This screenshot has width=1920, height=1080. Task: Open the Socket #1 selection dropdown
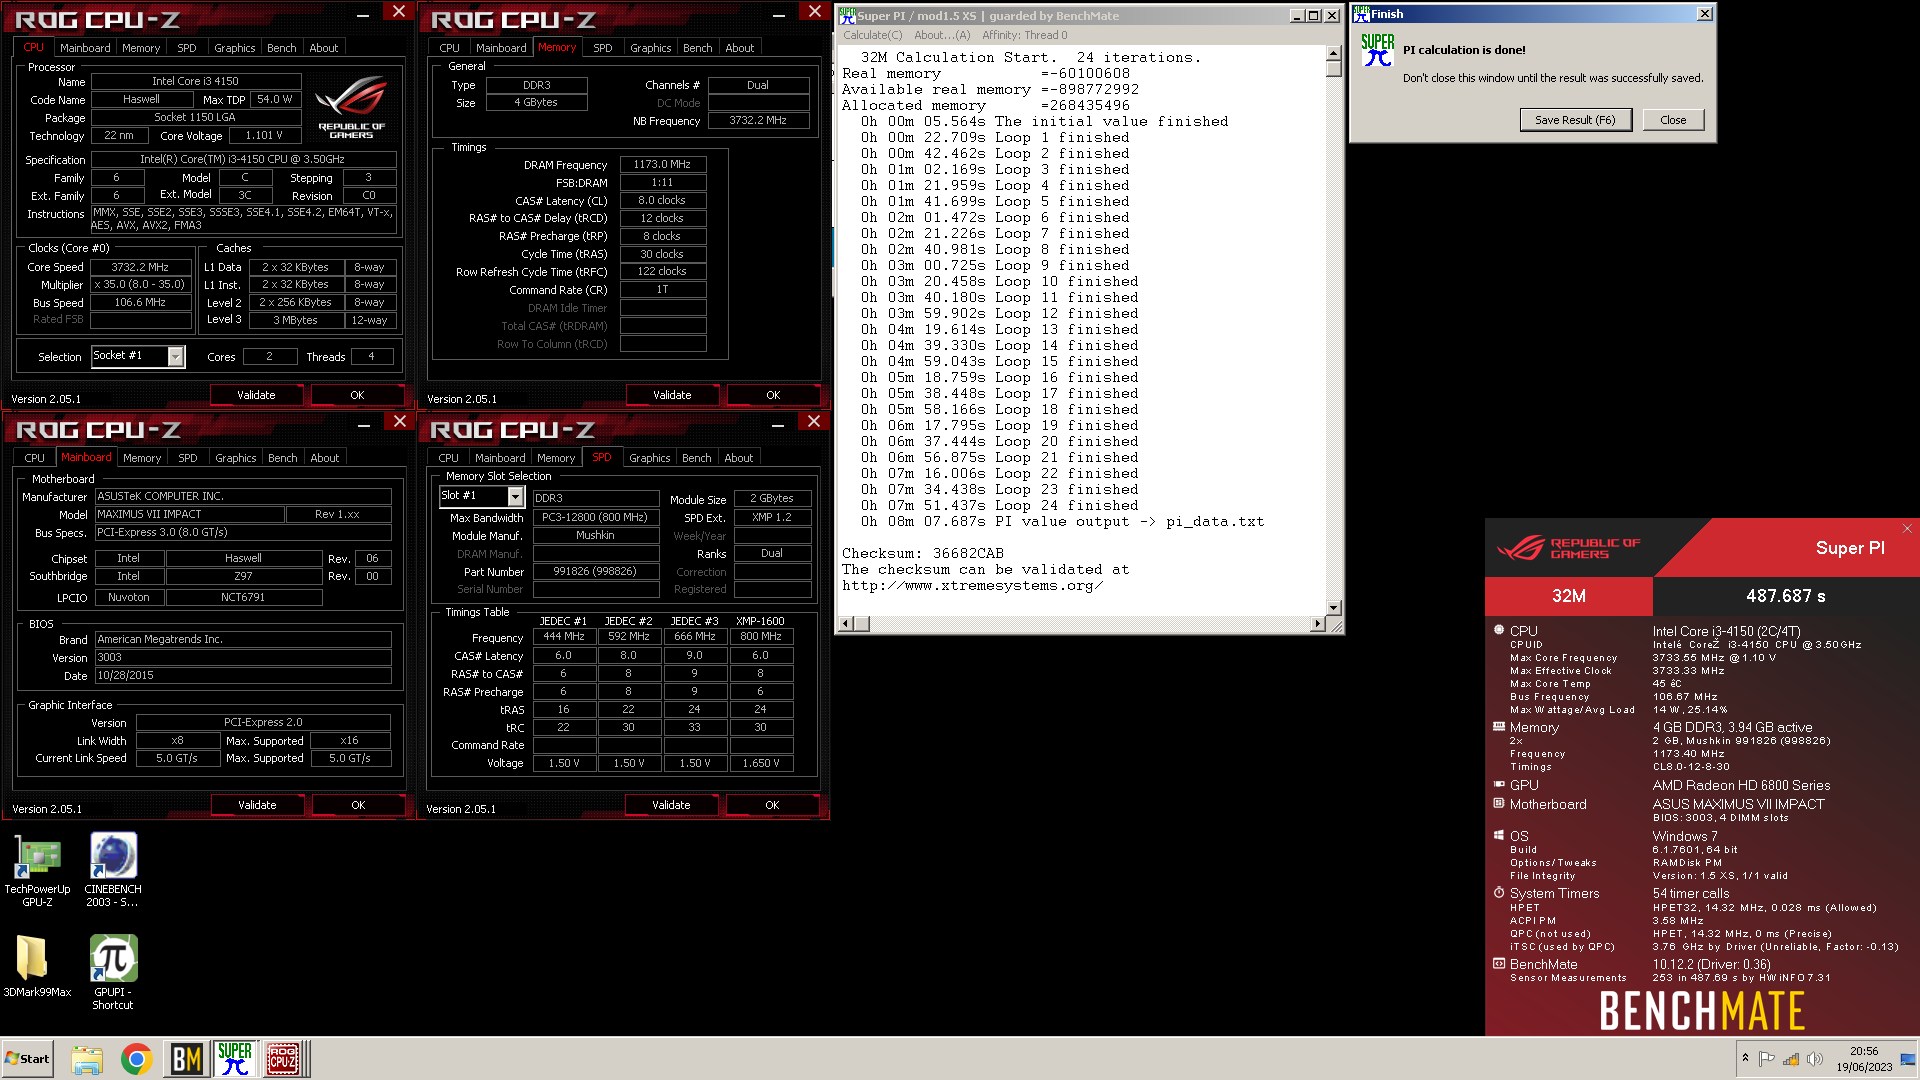tap(176, 356)
